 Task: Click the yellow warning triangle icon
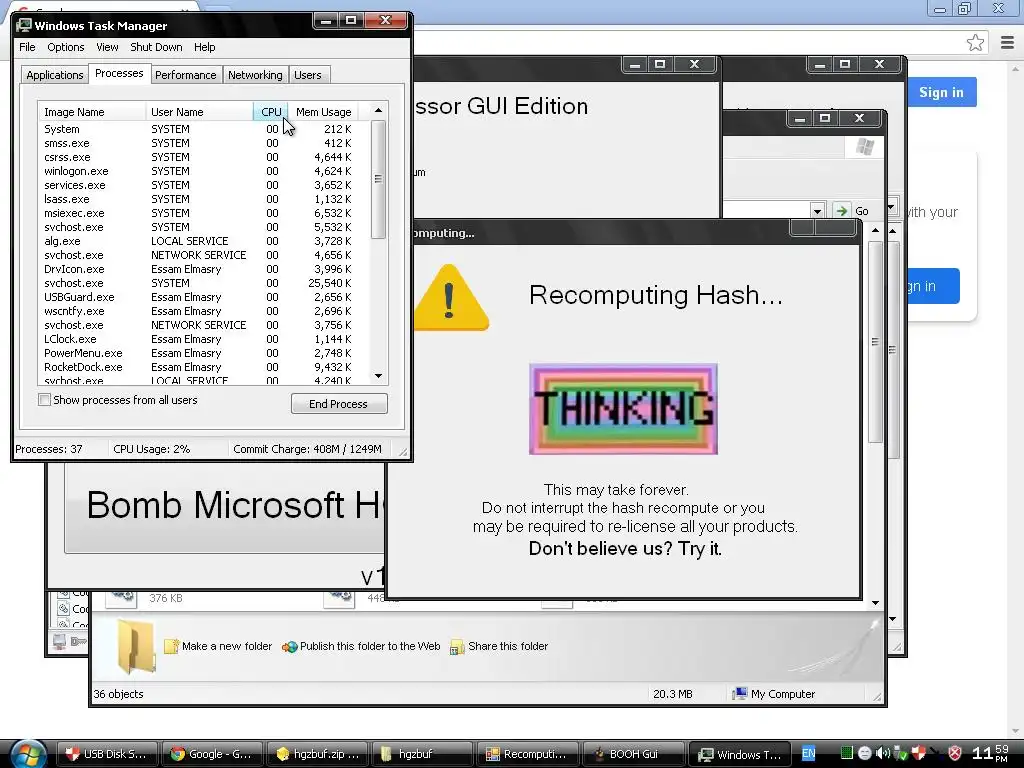click(451, 298)
